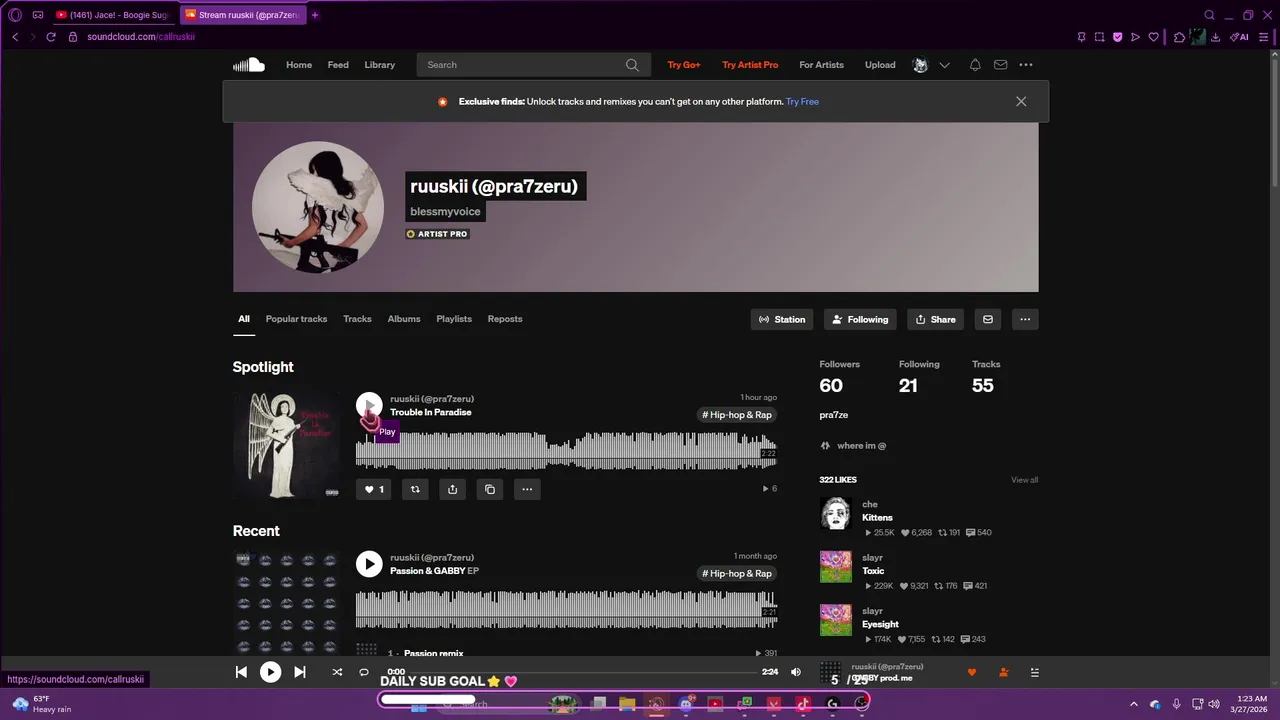Like Trouble In Paradise
Viewport: 1280px width, 720px height.
pyautogui.click(x=374, y=489)
